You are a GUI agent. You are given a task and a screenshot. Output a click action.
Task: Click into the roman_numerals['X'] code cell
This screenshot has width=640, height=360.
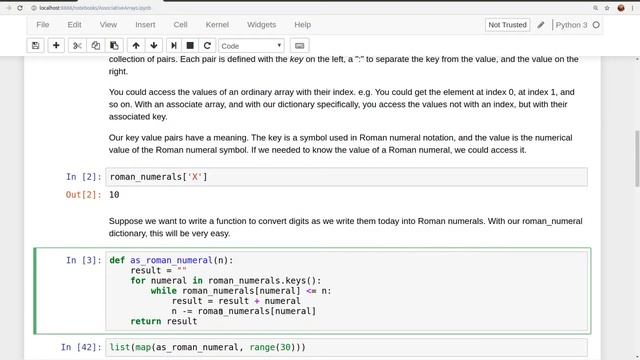click(x=347, y=177)
